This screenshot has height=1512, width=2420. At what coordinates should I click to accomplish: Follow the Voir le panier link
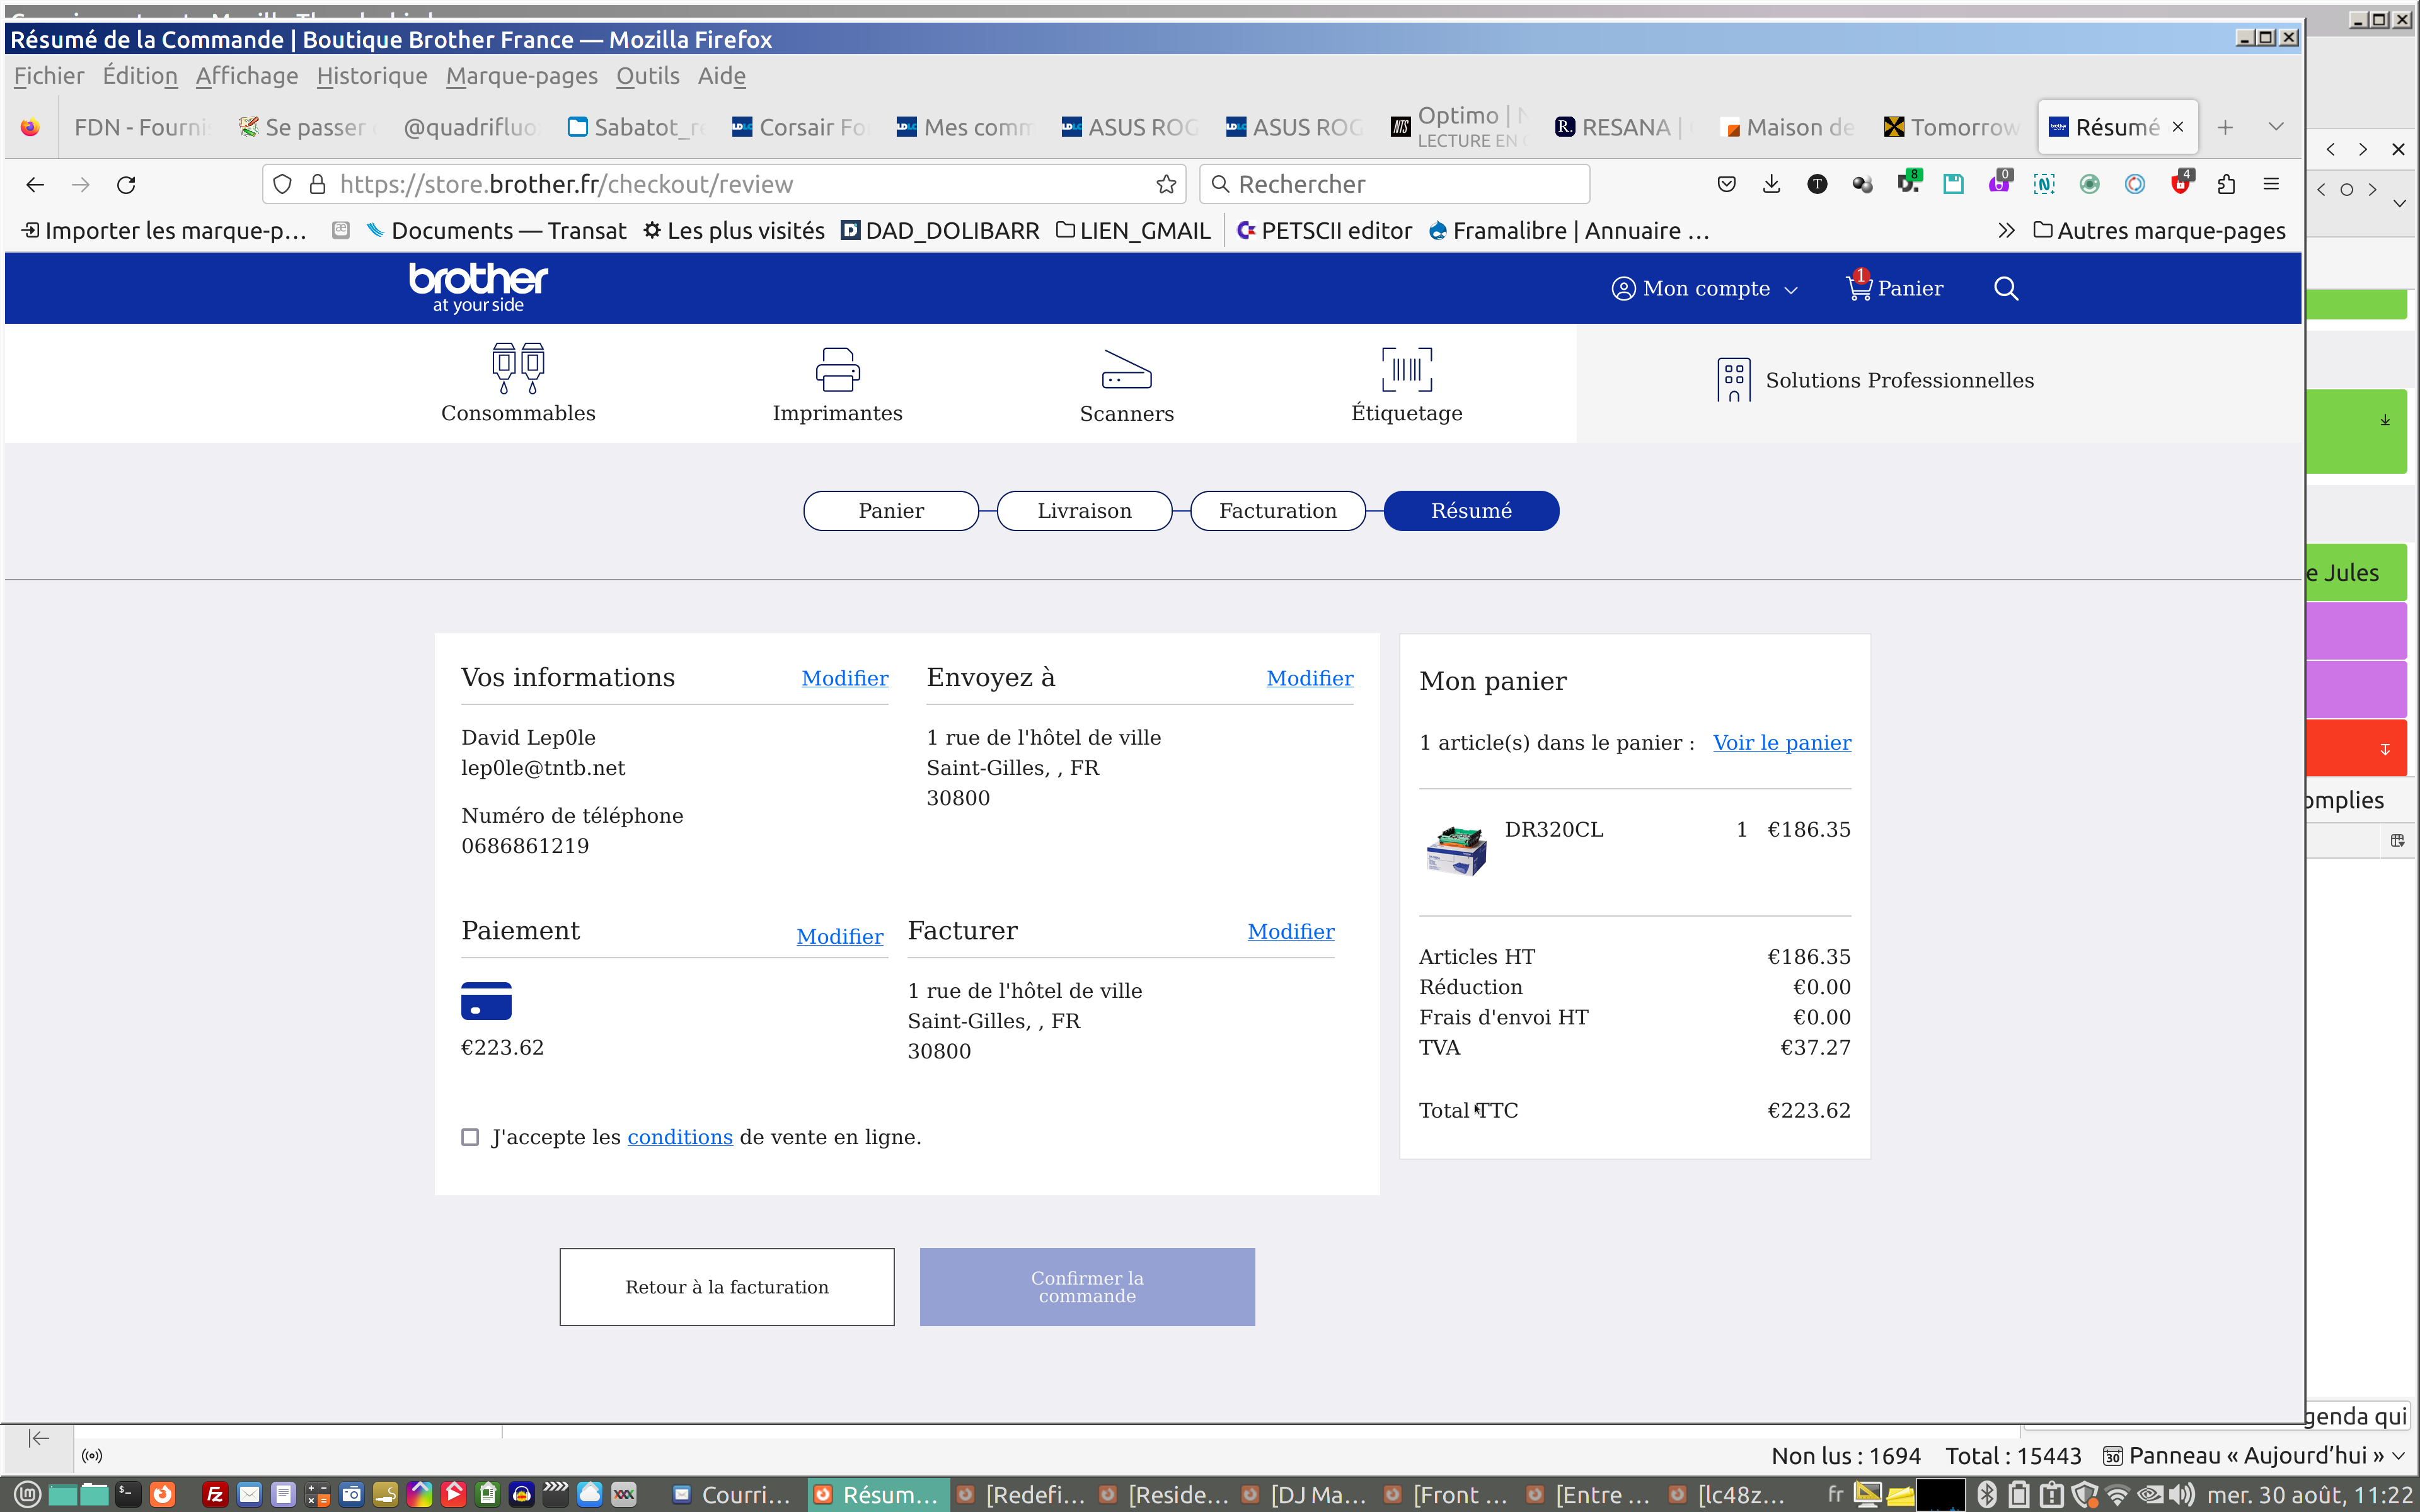click(1781, 743)
